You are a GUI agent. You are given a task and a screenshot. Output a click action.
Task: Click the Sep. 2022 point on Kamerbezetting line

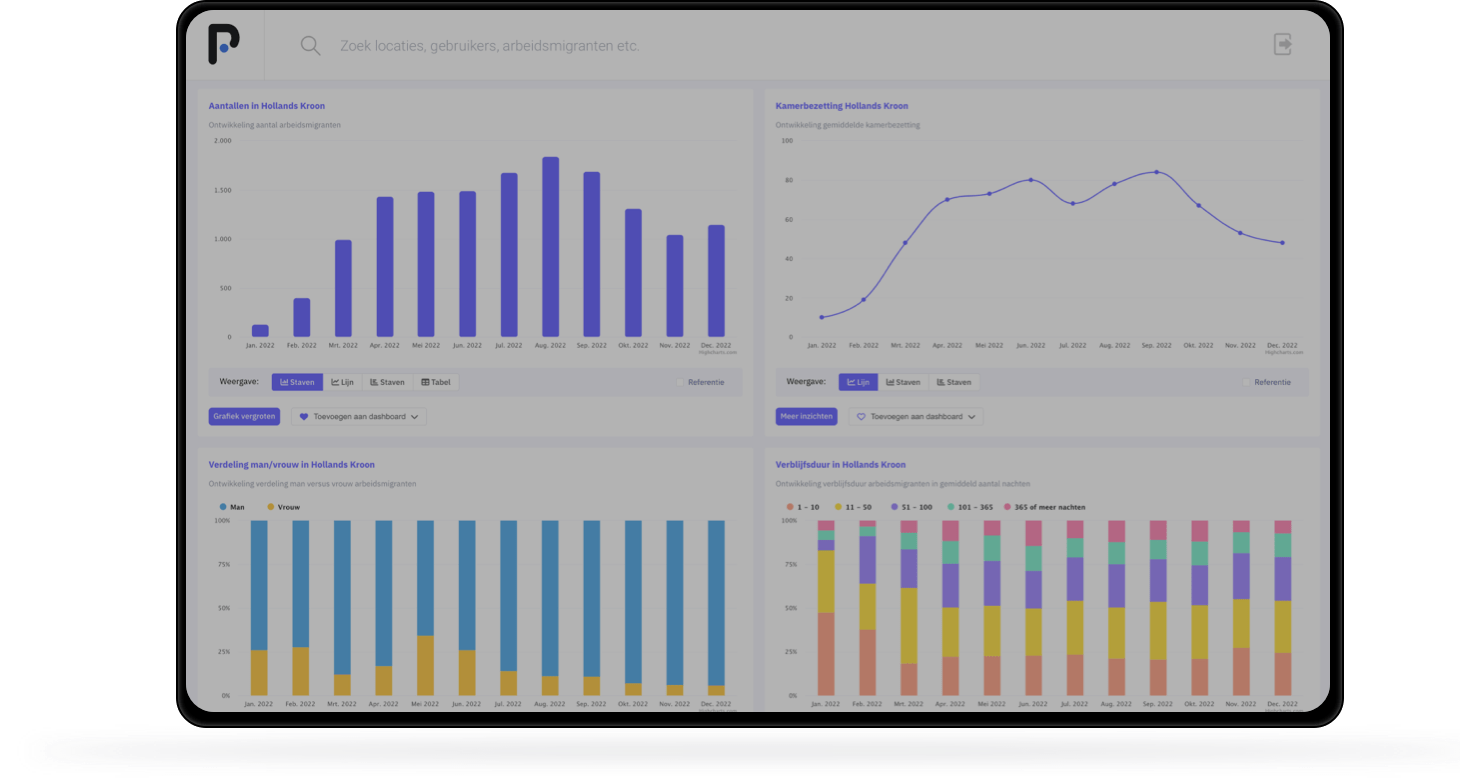(x=1156, y=172)
